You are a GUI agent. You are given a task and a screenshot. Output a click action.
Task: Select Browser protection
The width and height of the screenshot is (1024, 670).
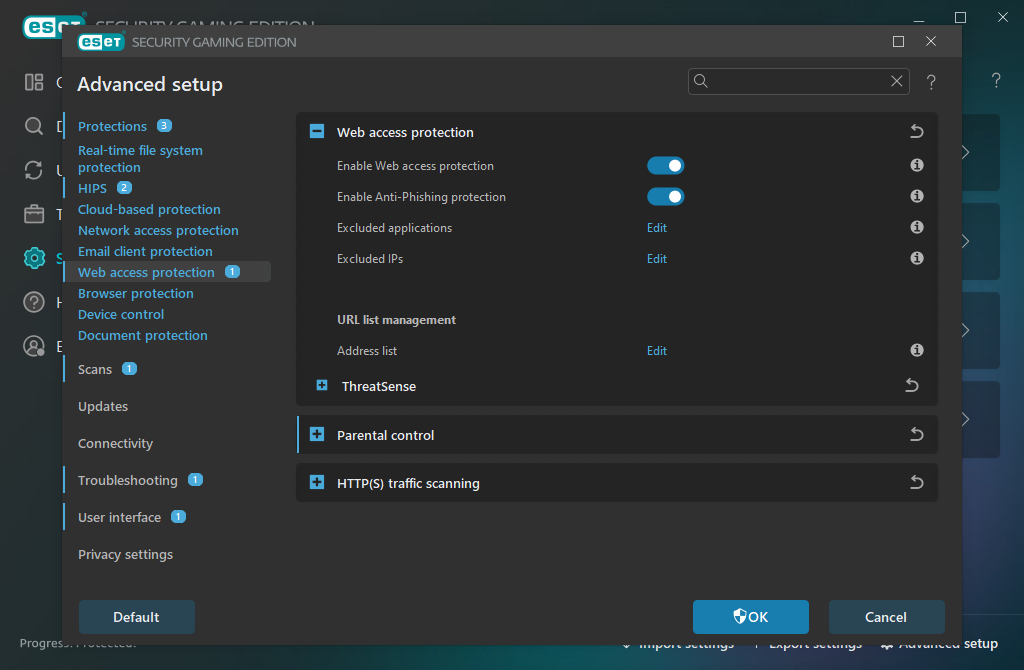136,293
